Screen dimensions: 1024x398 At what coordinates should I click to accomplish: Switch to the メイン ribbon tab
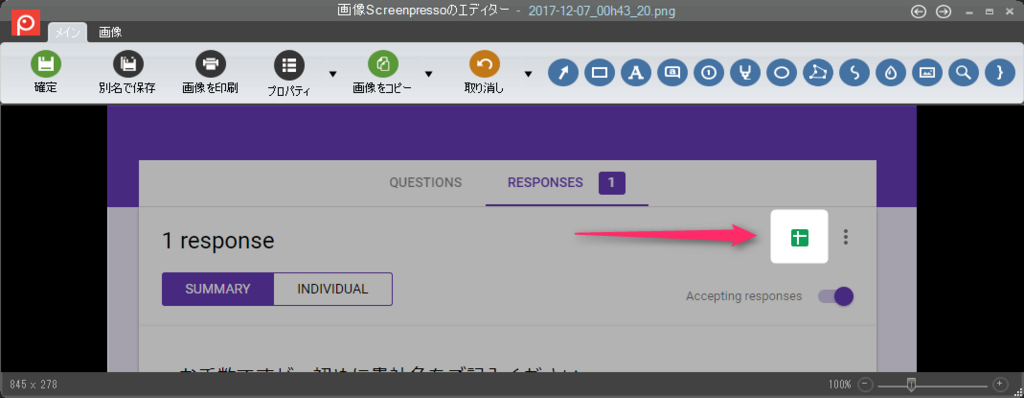point(67,32)
